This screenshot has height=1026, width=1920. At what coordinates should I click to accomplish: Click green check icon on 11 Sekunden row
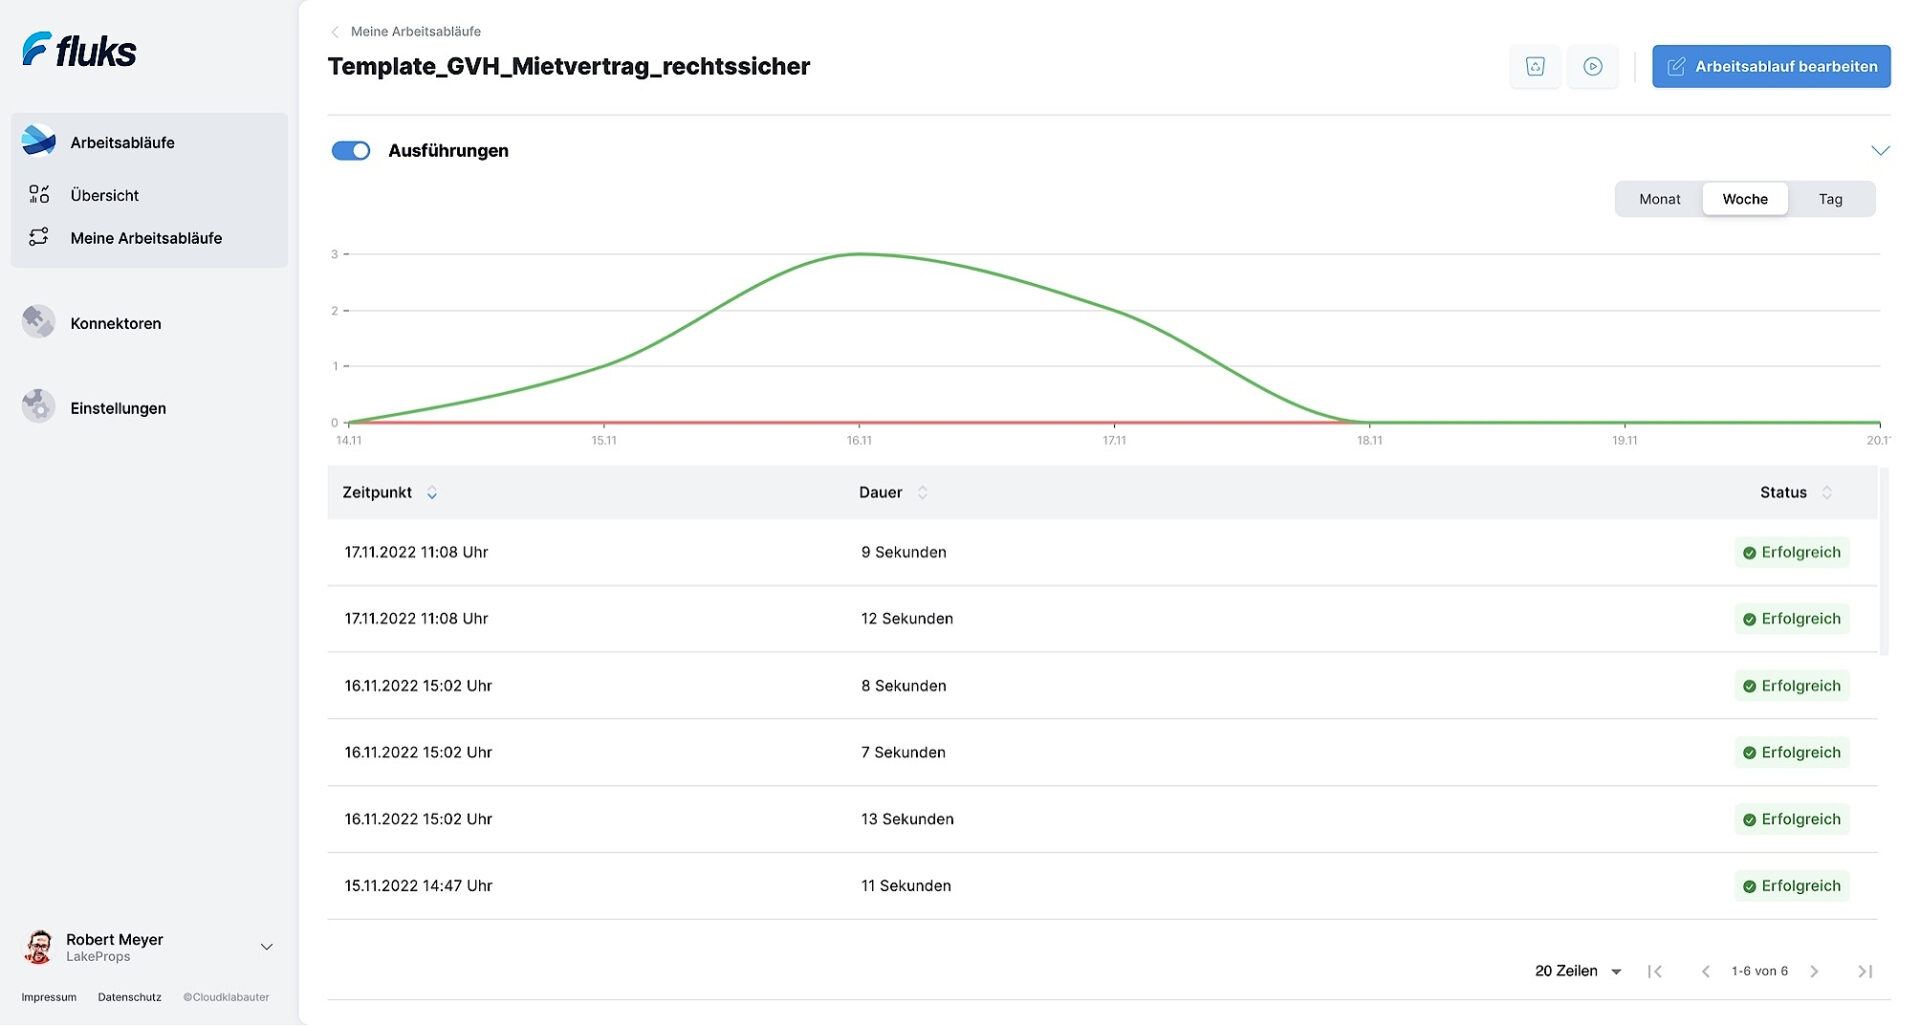(1749, 886)
